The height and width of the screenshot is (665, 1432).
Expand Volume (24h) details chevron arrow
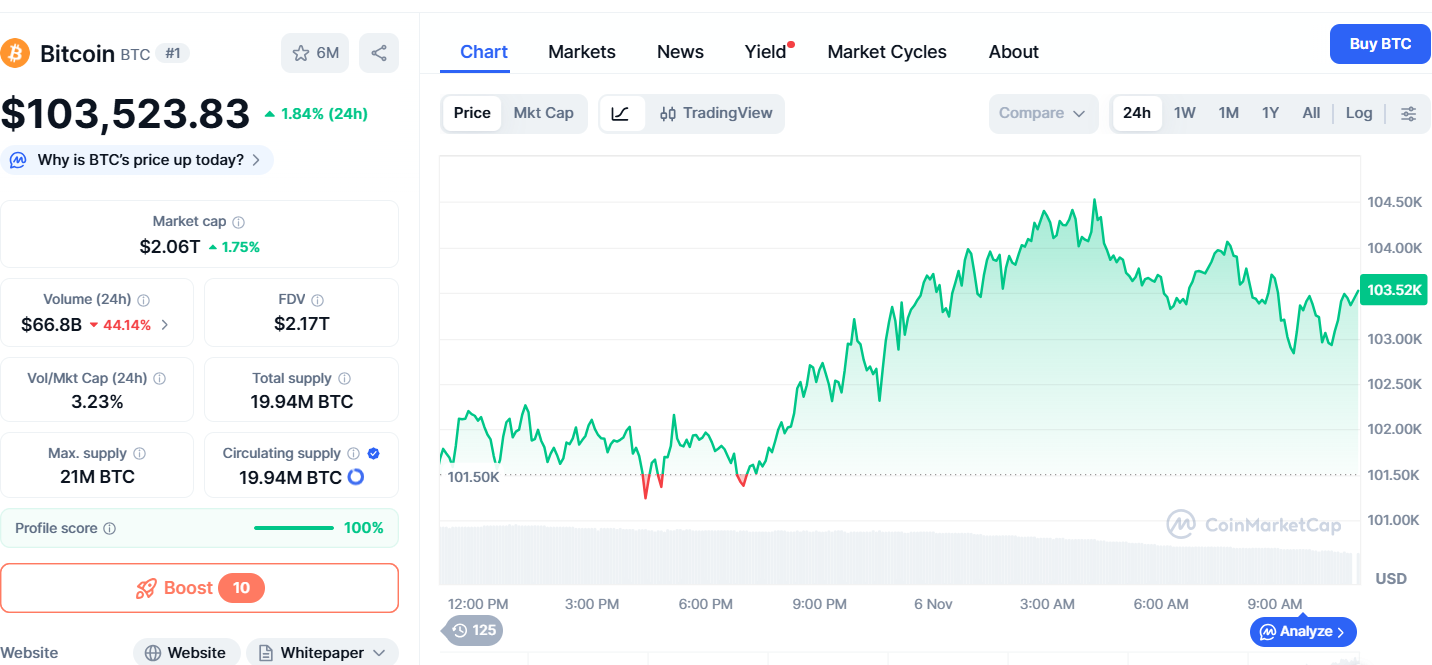[165, 325]
